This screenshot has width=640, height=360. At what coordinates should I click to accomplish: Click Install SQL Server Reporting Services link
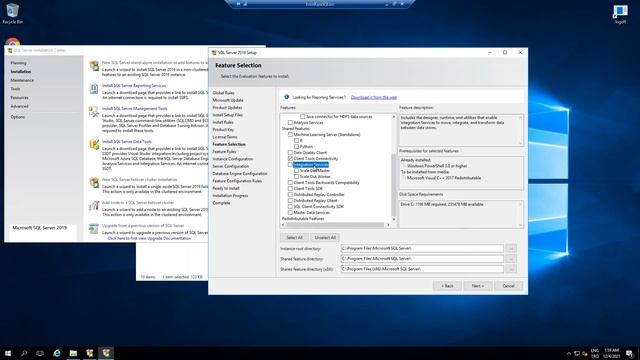tap(134, 86)
